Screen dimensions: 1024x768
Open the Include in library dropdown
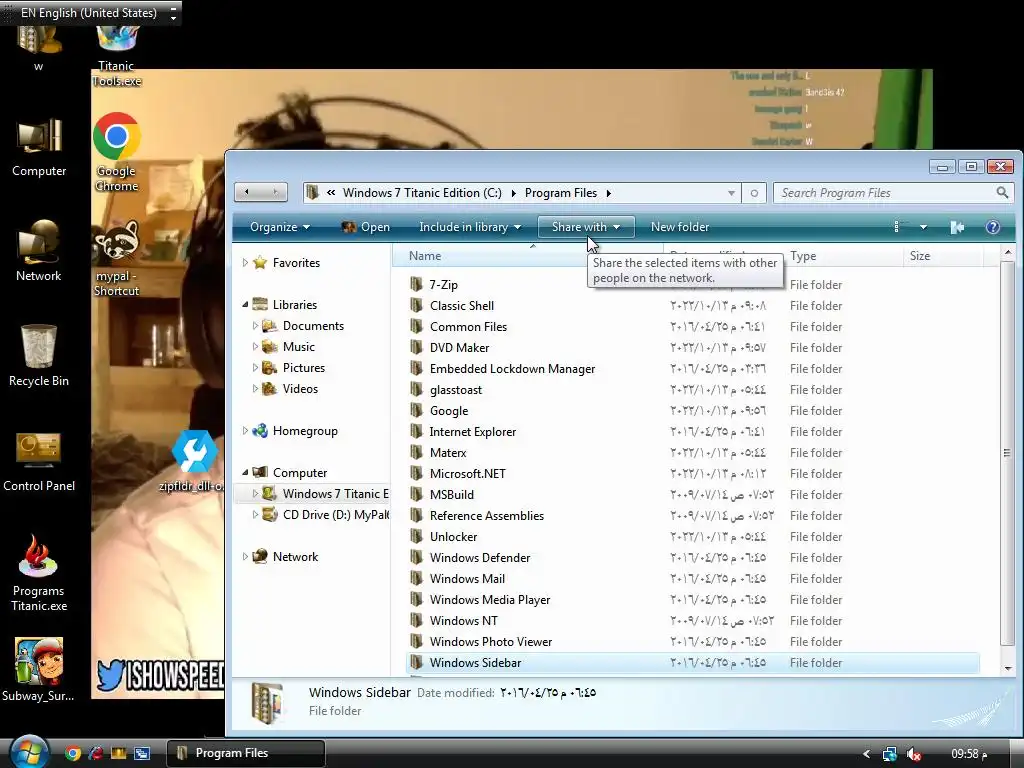tap(470, 227)
